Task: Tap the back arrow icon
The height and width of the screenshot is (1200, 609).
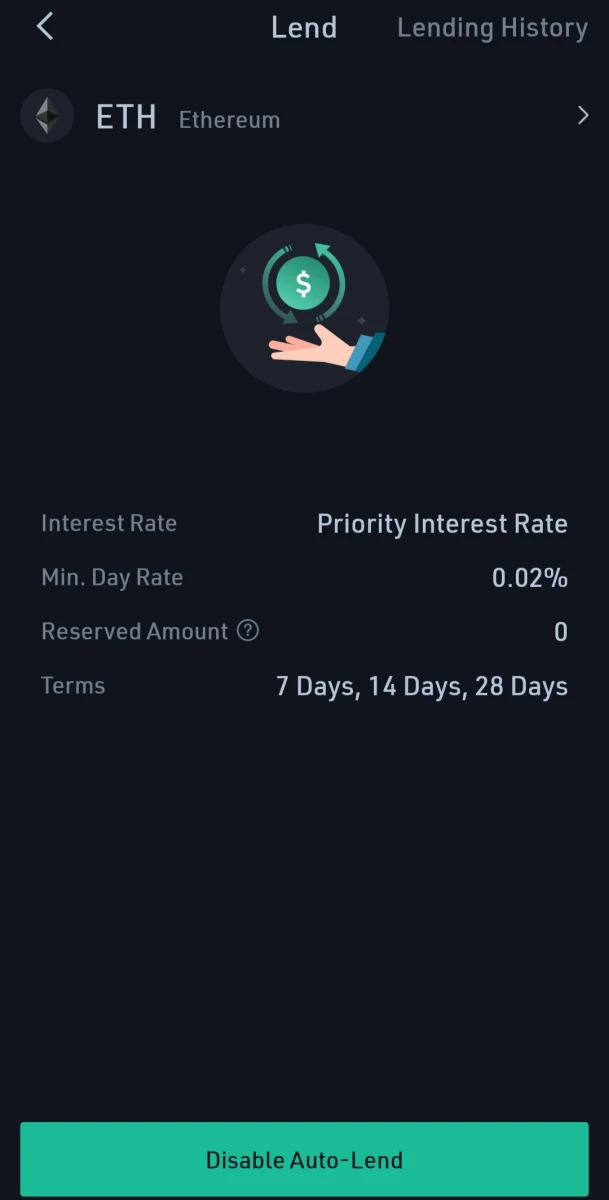Action: point(45,27)
